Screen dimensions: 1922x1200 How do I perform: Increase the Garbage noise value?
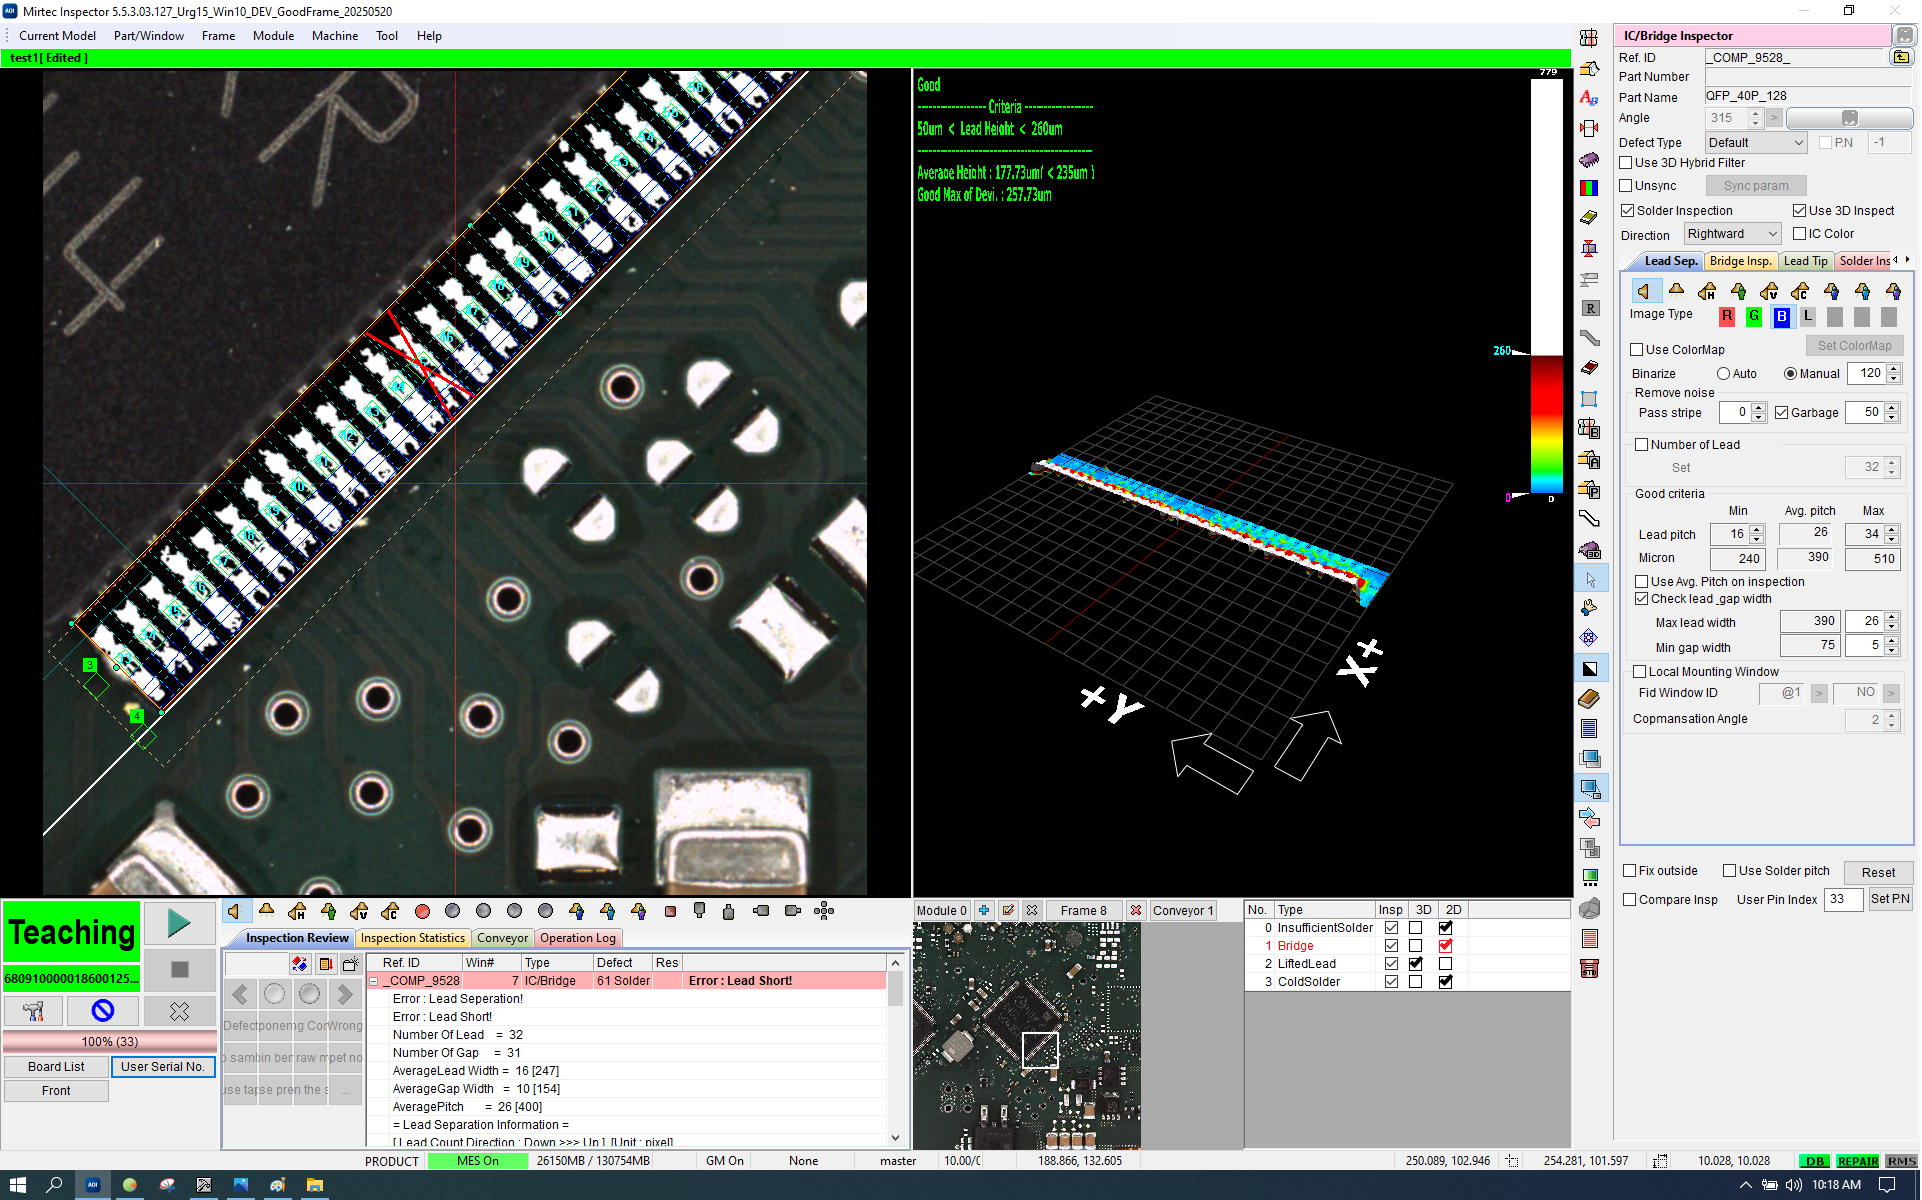1892,408
